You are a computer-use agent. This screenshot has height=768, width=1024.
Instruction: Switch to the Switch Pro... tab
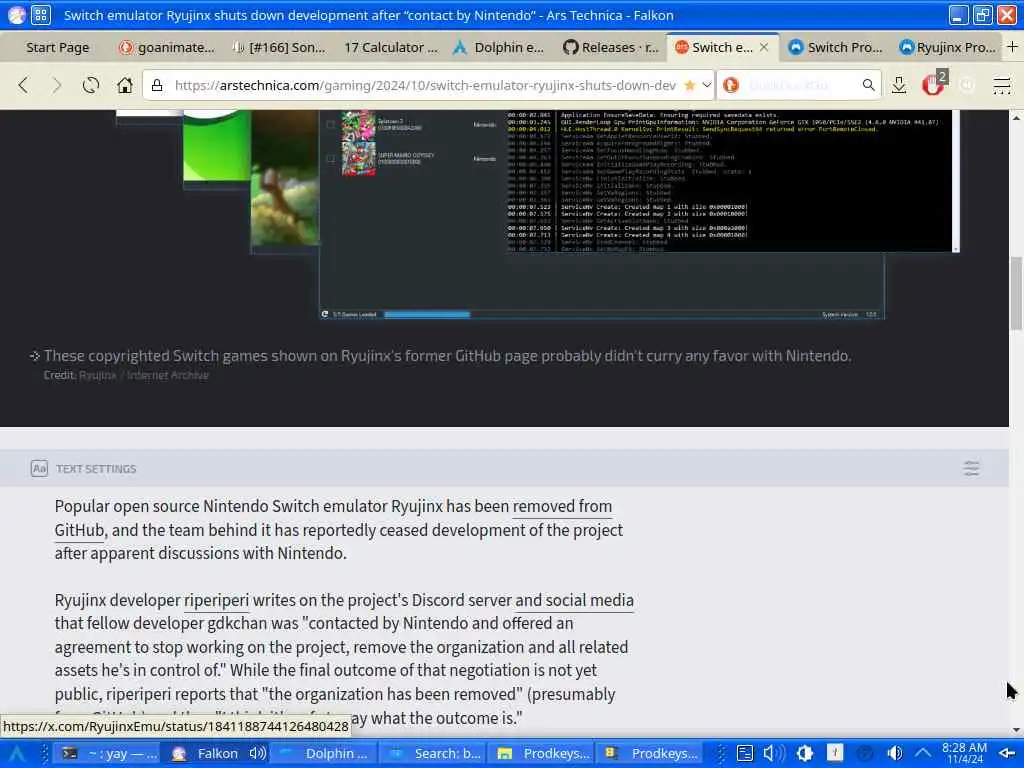click(835, 48)
